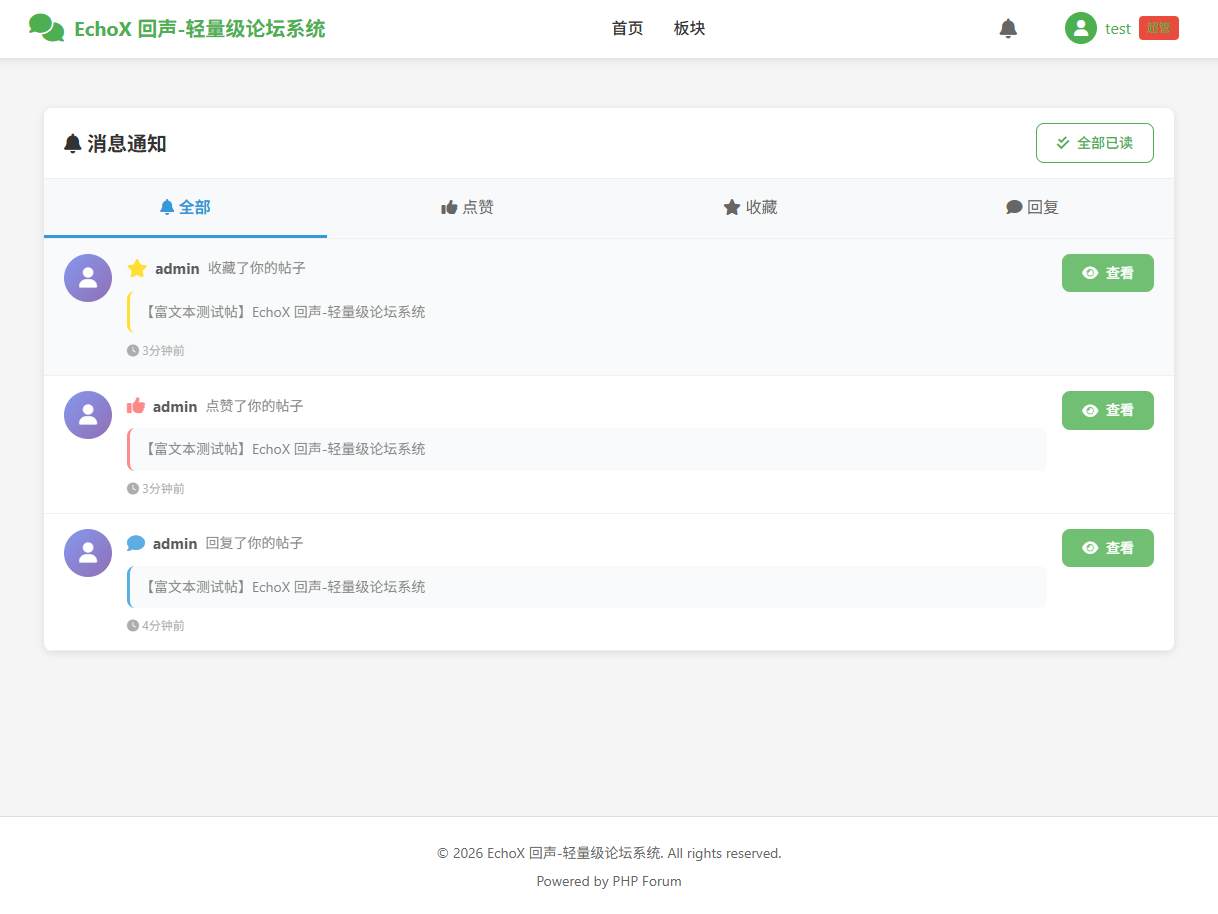Screen dimensions: 1218x914
Task: Open the notification bell icon in navbar
Action: click(1008, 28)
